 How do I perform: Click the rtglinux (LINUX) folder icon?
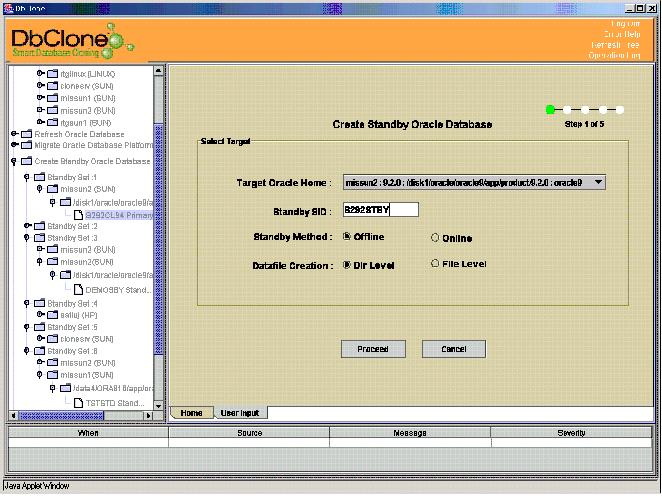pyautogui.click(x=53, y=74)
